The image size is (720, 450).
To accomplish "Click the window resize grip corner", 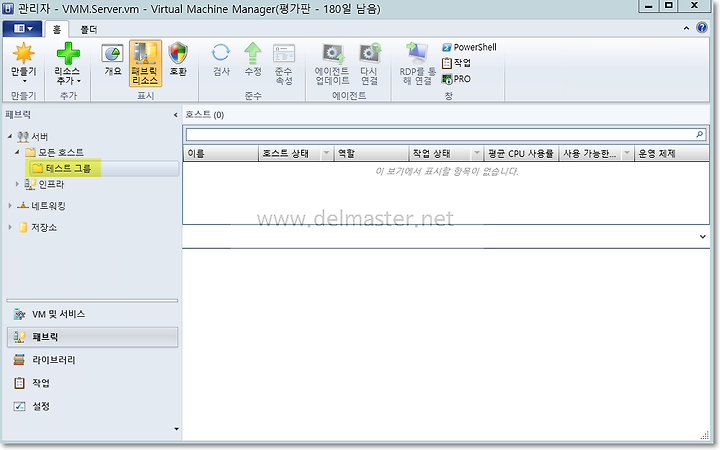I will 704,436.
